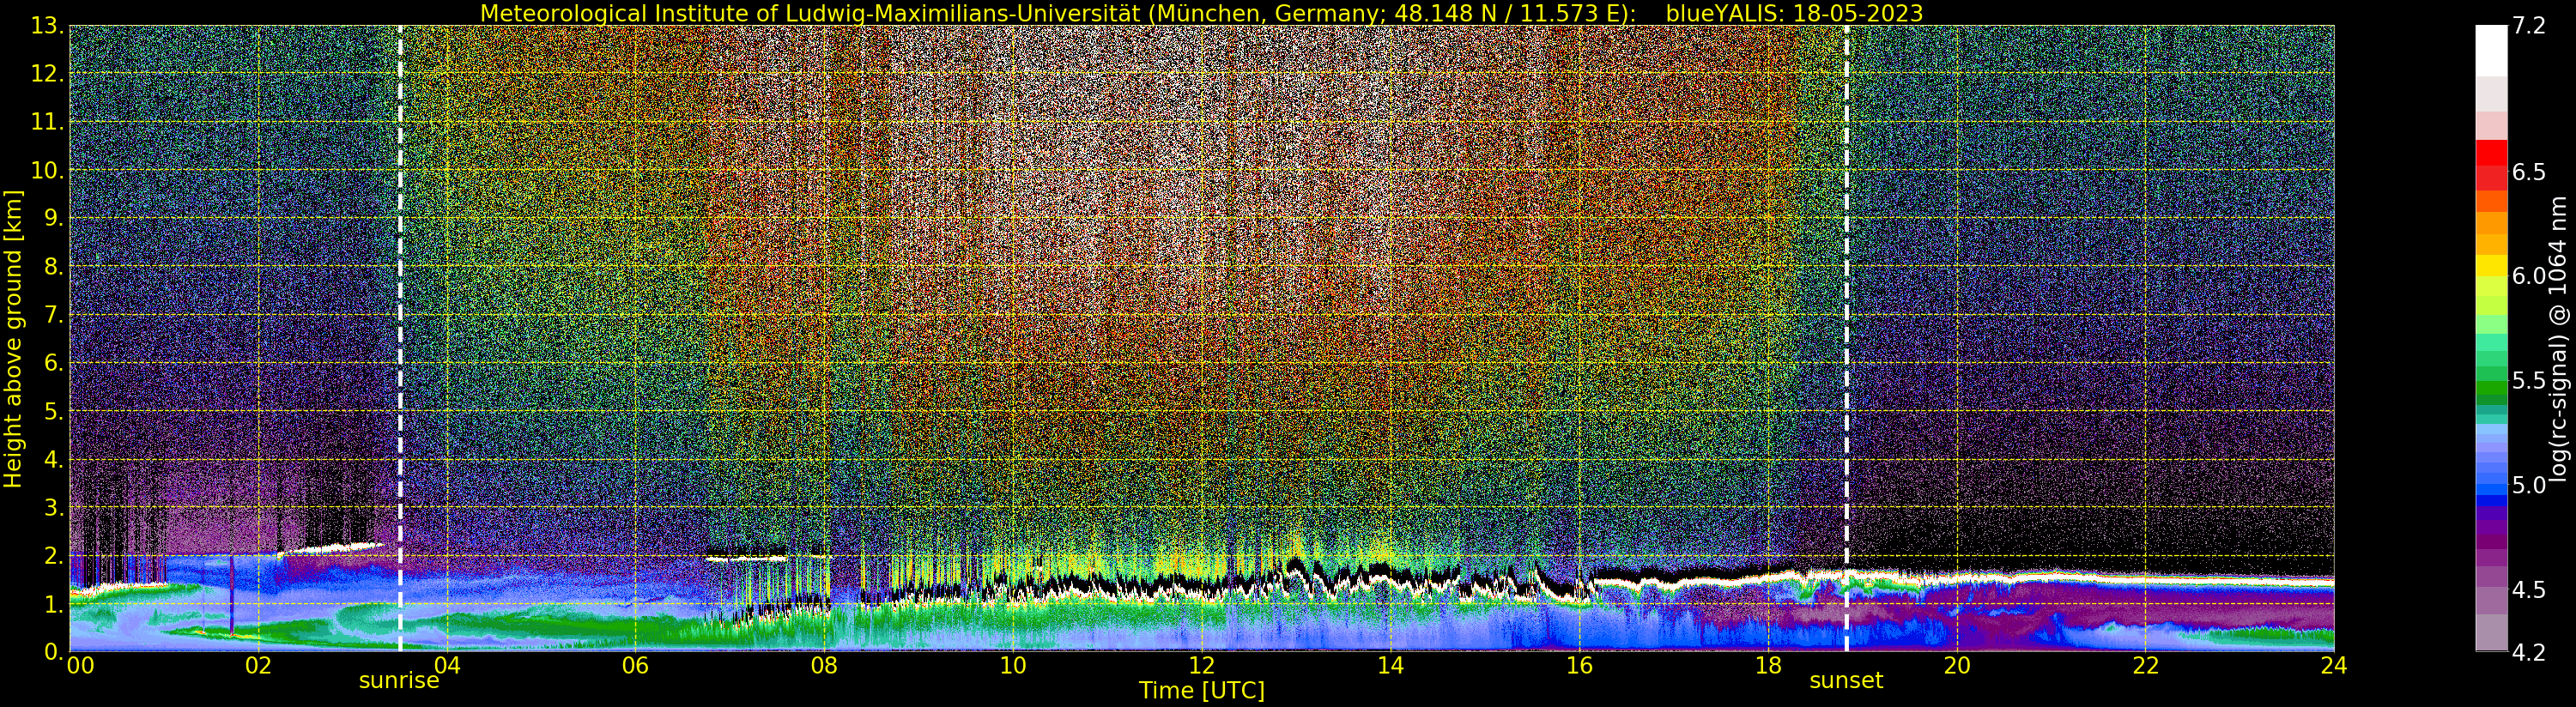Click the 'Time [UTC]' axis title
This screenshot has height=707, width=2576.
pos(1202,691)
